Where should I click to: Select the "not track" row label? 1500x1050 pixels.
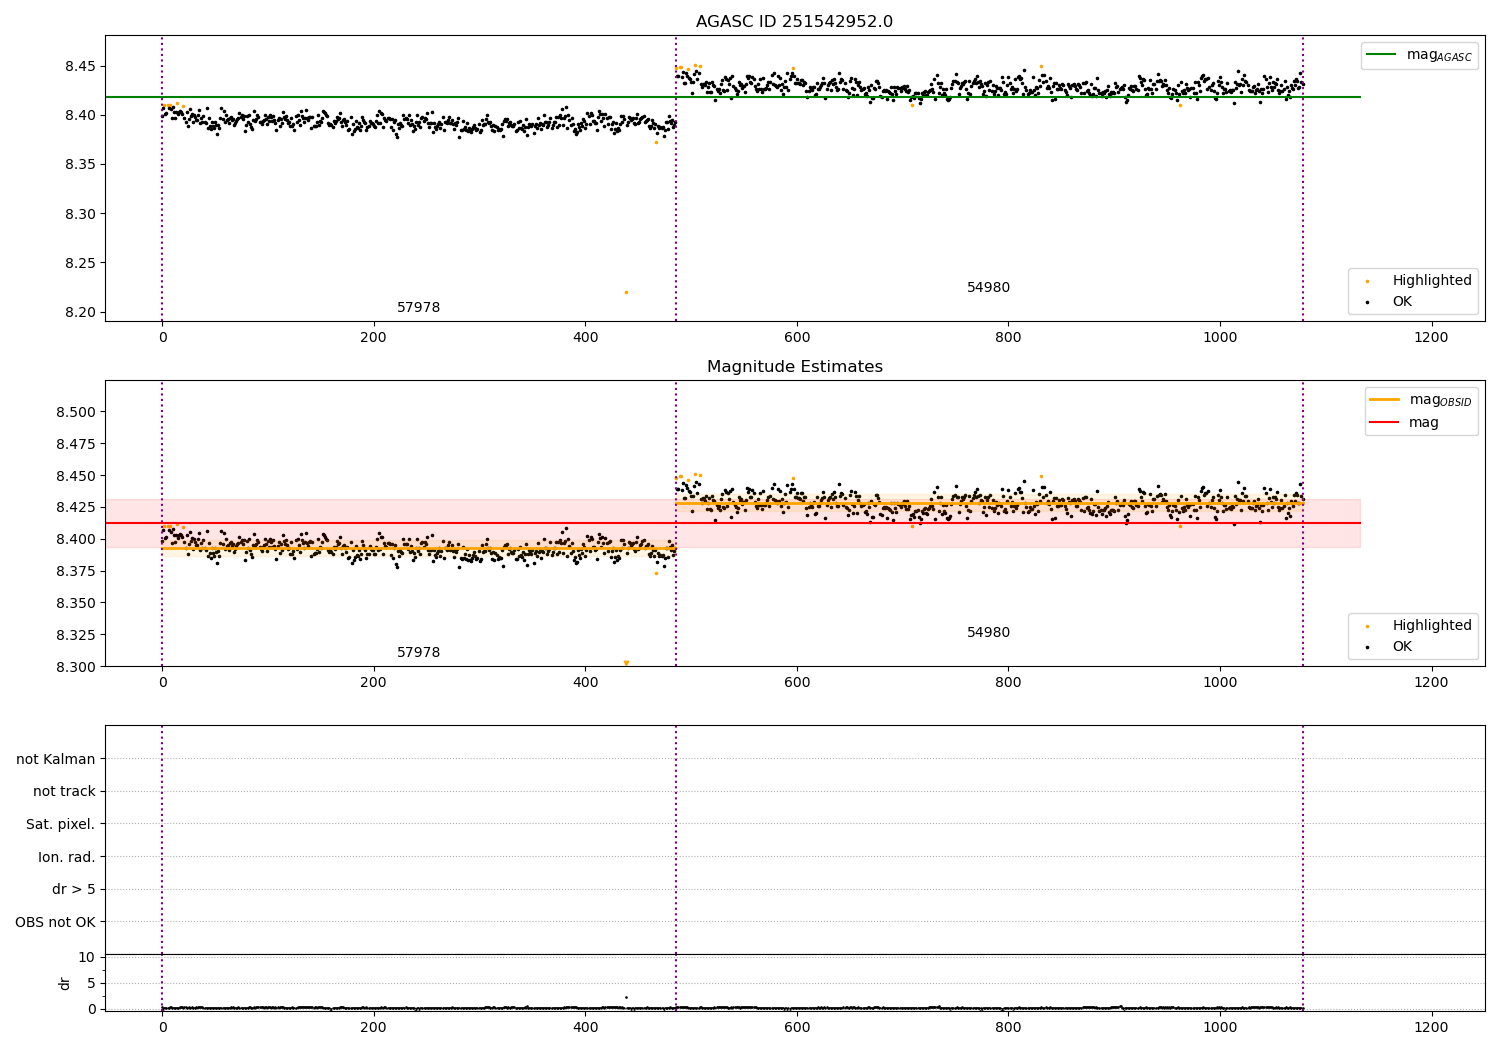[x=64, y=792]
